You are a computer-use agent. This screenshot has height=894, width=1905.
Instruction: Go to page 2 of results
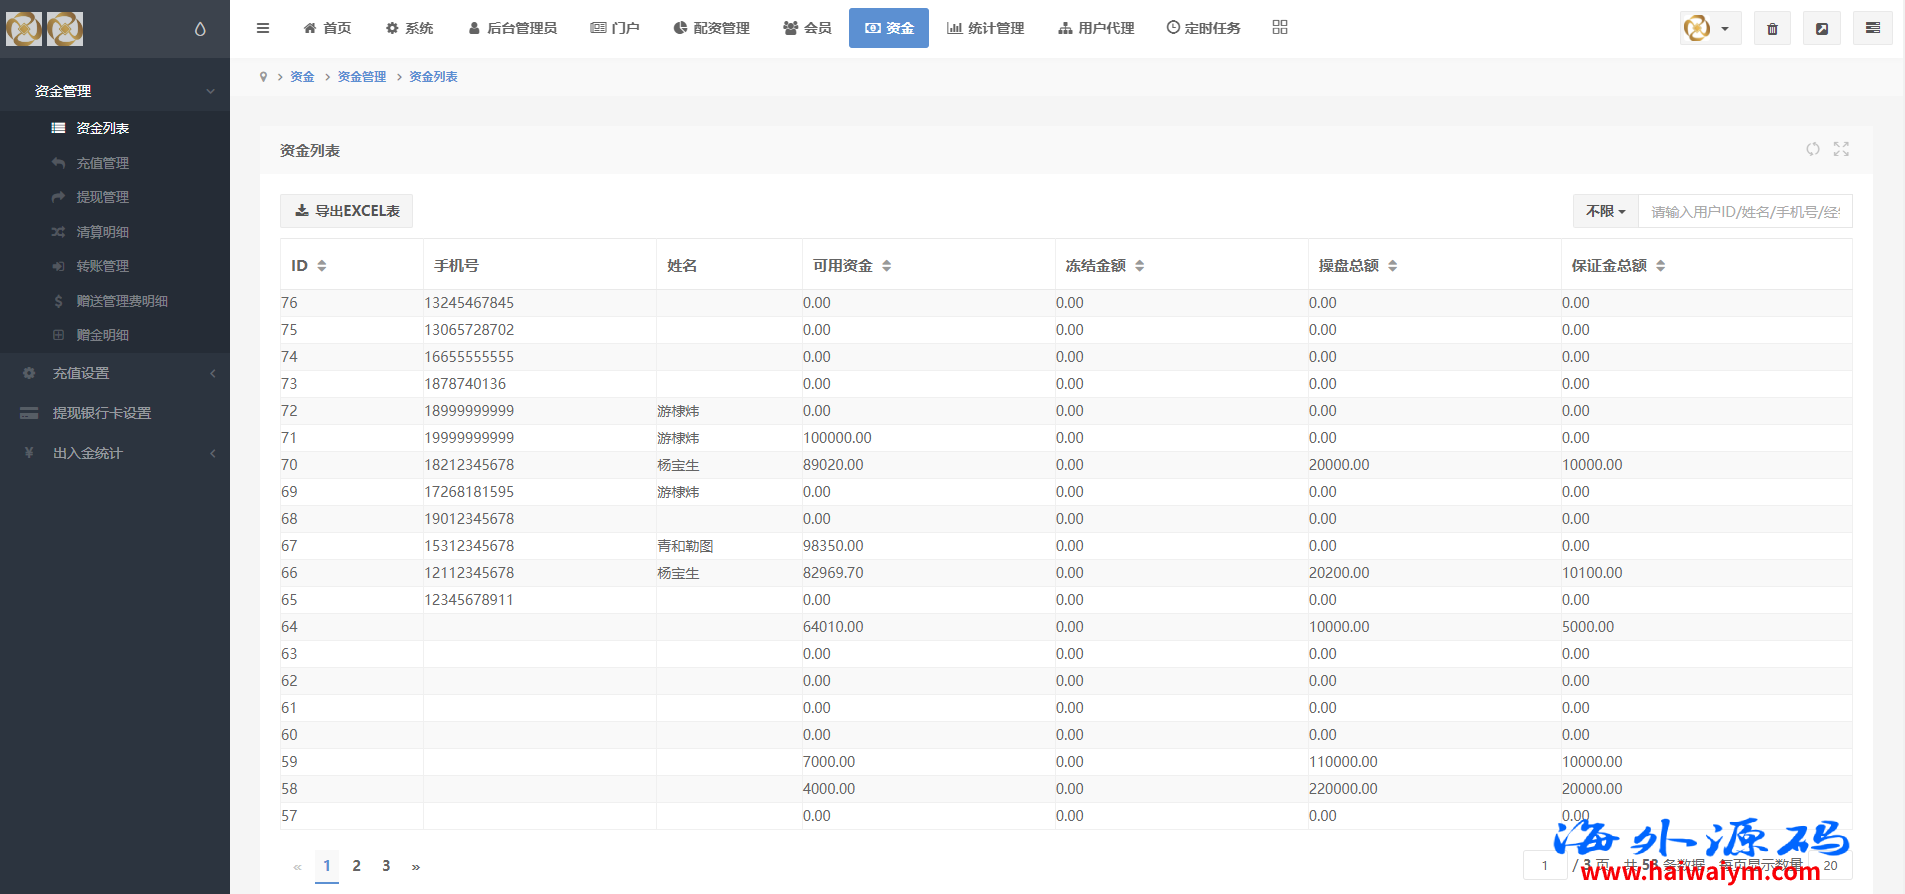click(x=356, y=866)
